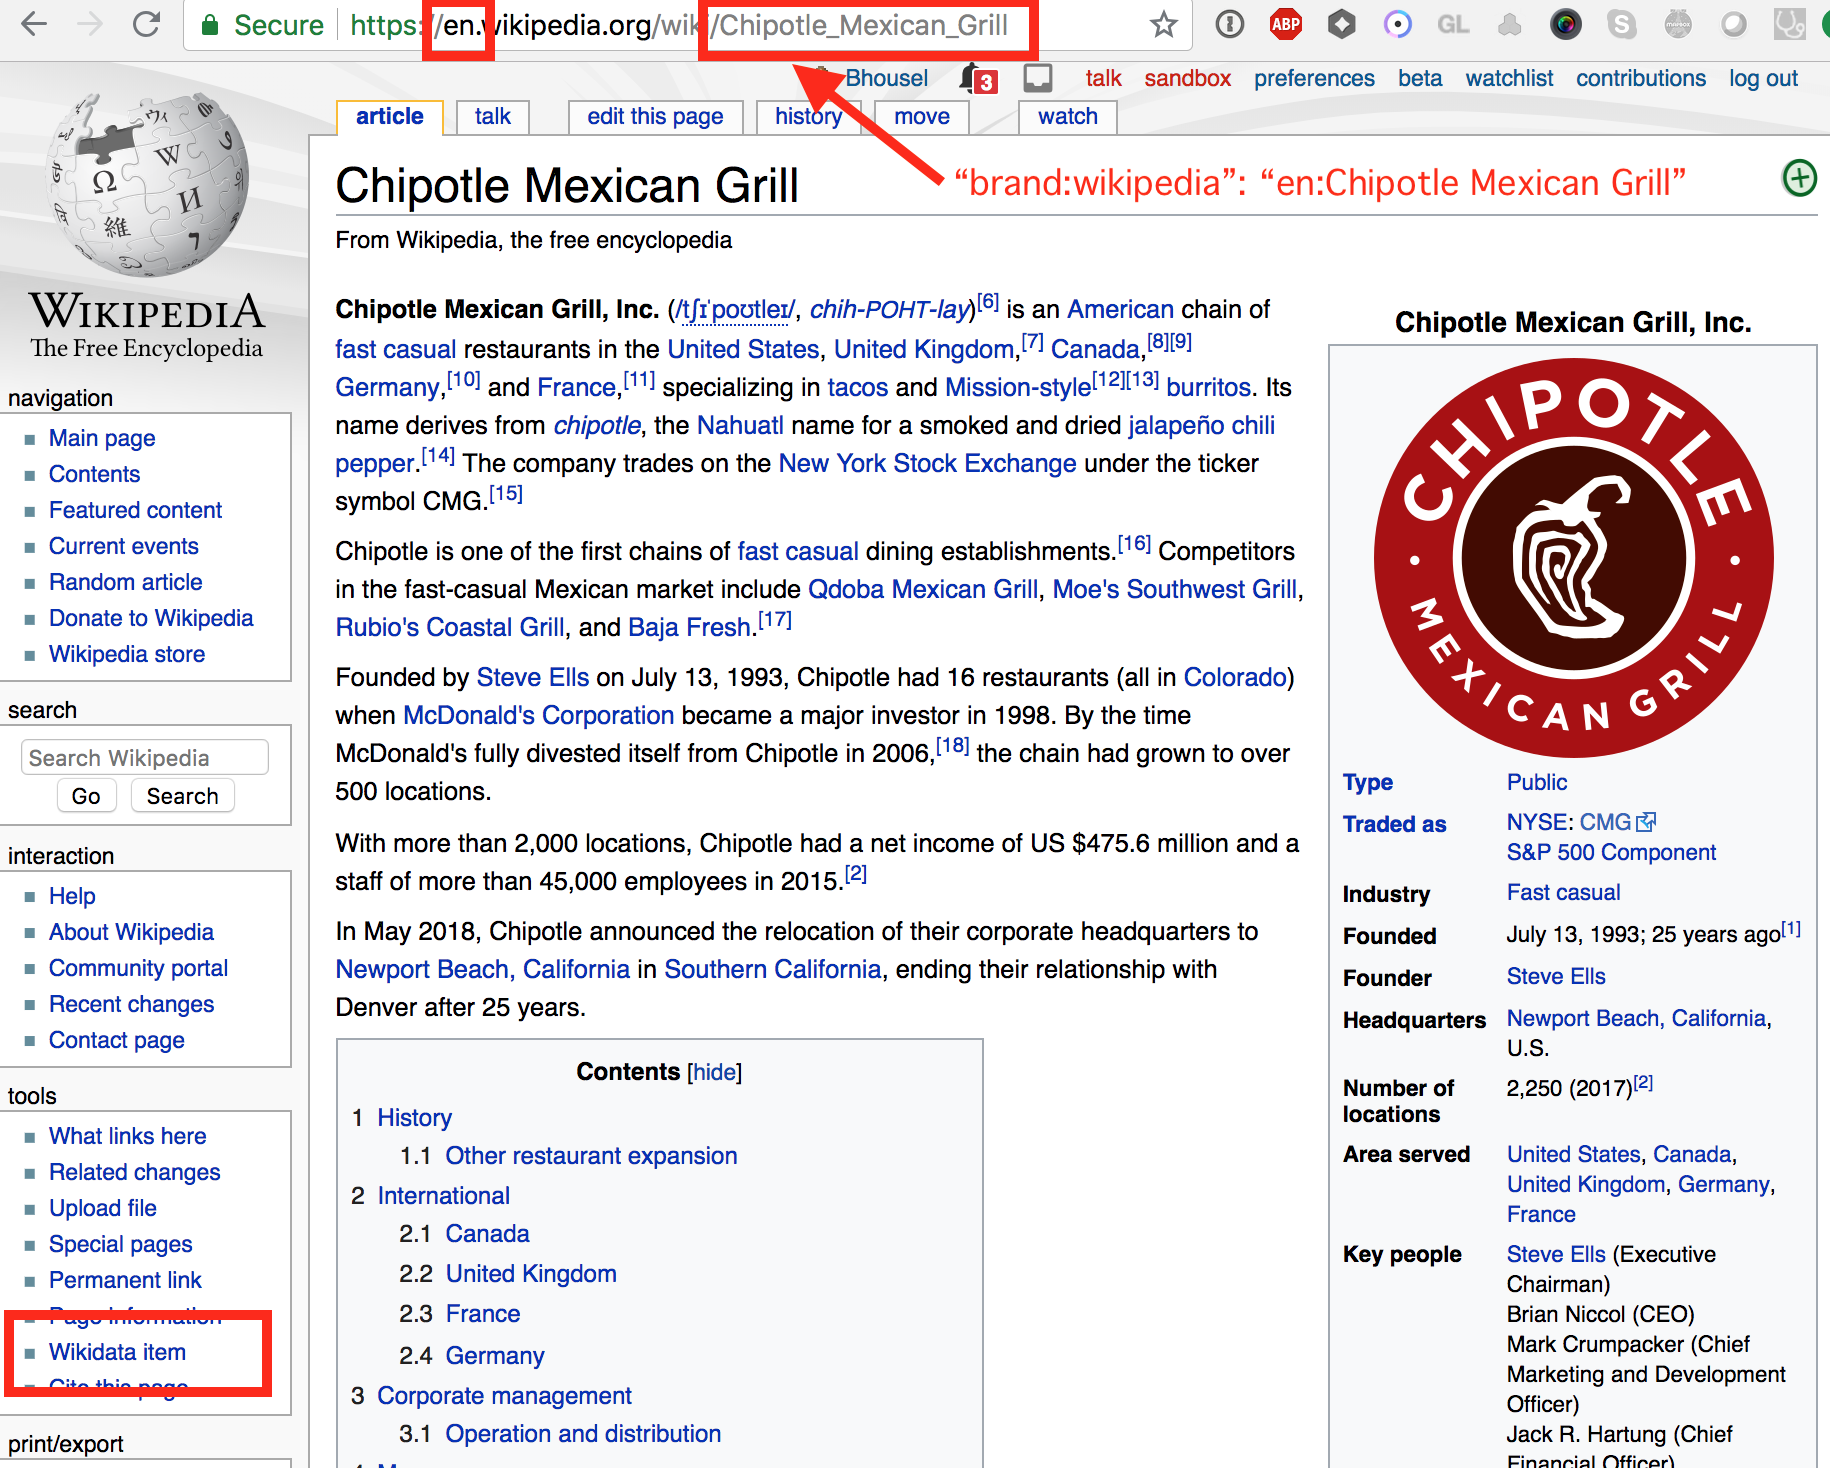
Task: Bookmark the page with the star icon
Action: 1163,24
